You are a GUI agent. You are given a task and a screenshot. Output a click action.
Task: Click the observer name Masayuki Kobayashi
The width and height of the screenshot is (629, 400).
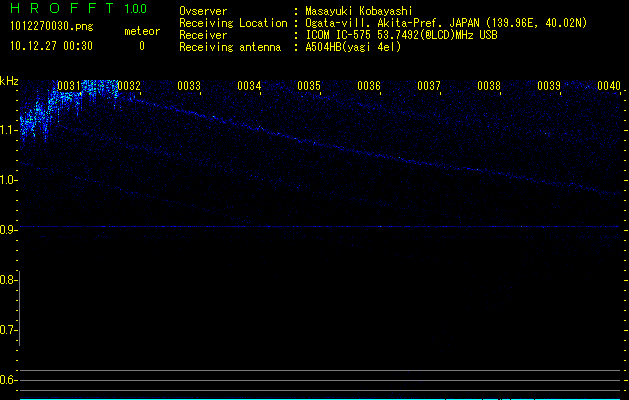pos(359,11)
